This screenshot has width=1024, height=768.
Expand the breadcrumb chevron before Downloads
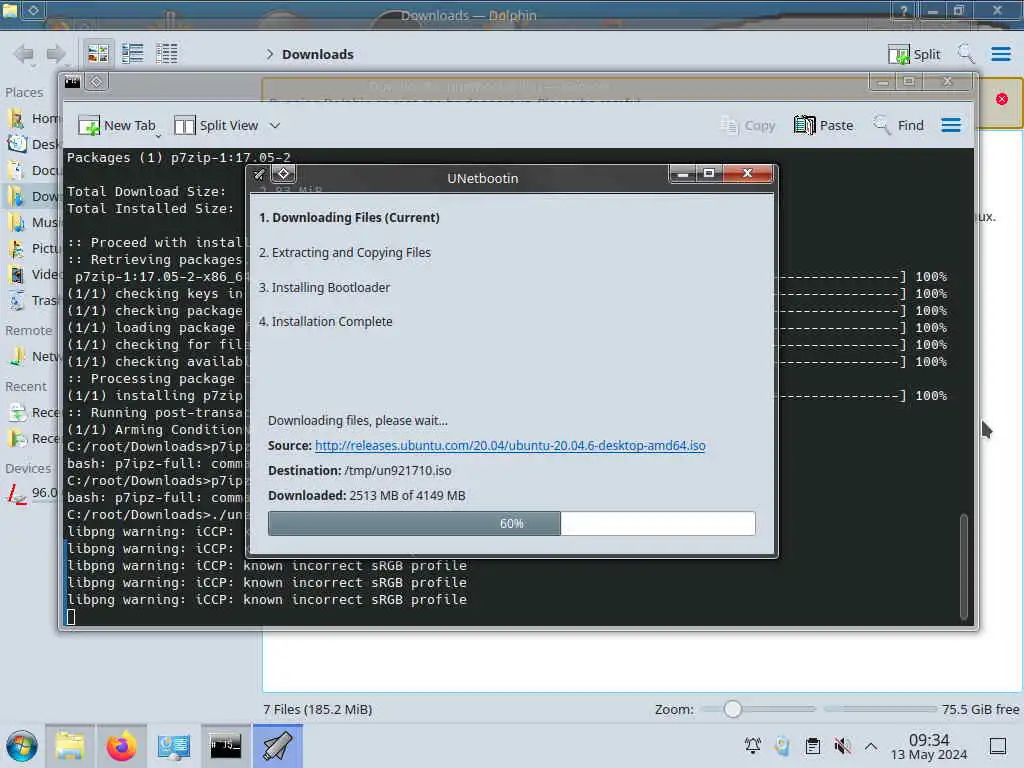[270, 54]
